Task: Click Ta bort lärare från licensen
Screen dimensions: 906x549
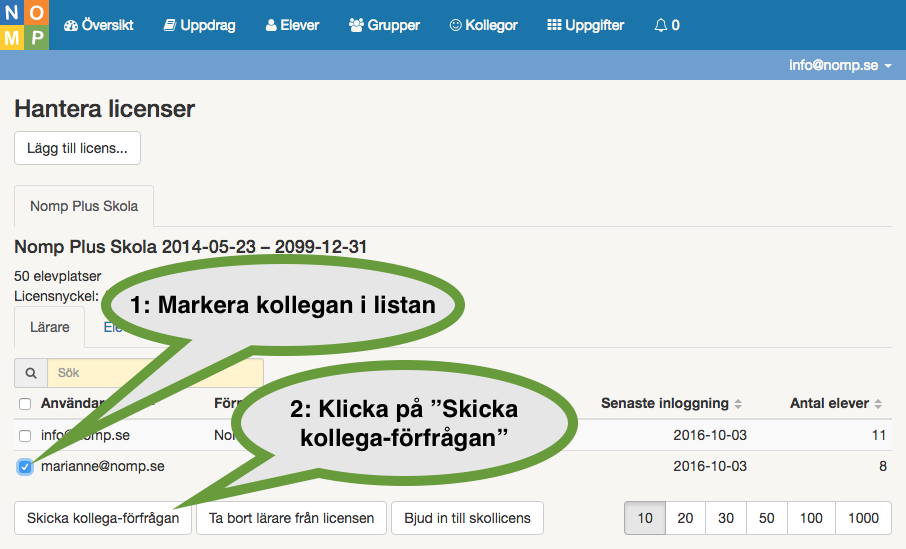Action: point(291,518)
